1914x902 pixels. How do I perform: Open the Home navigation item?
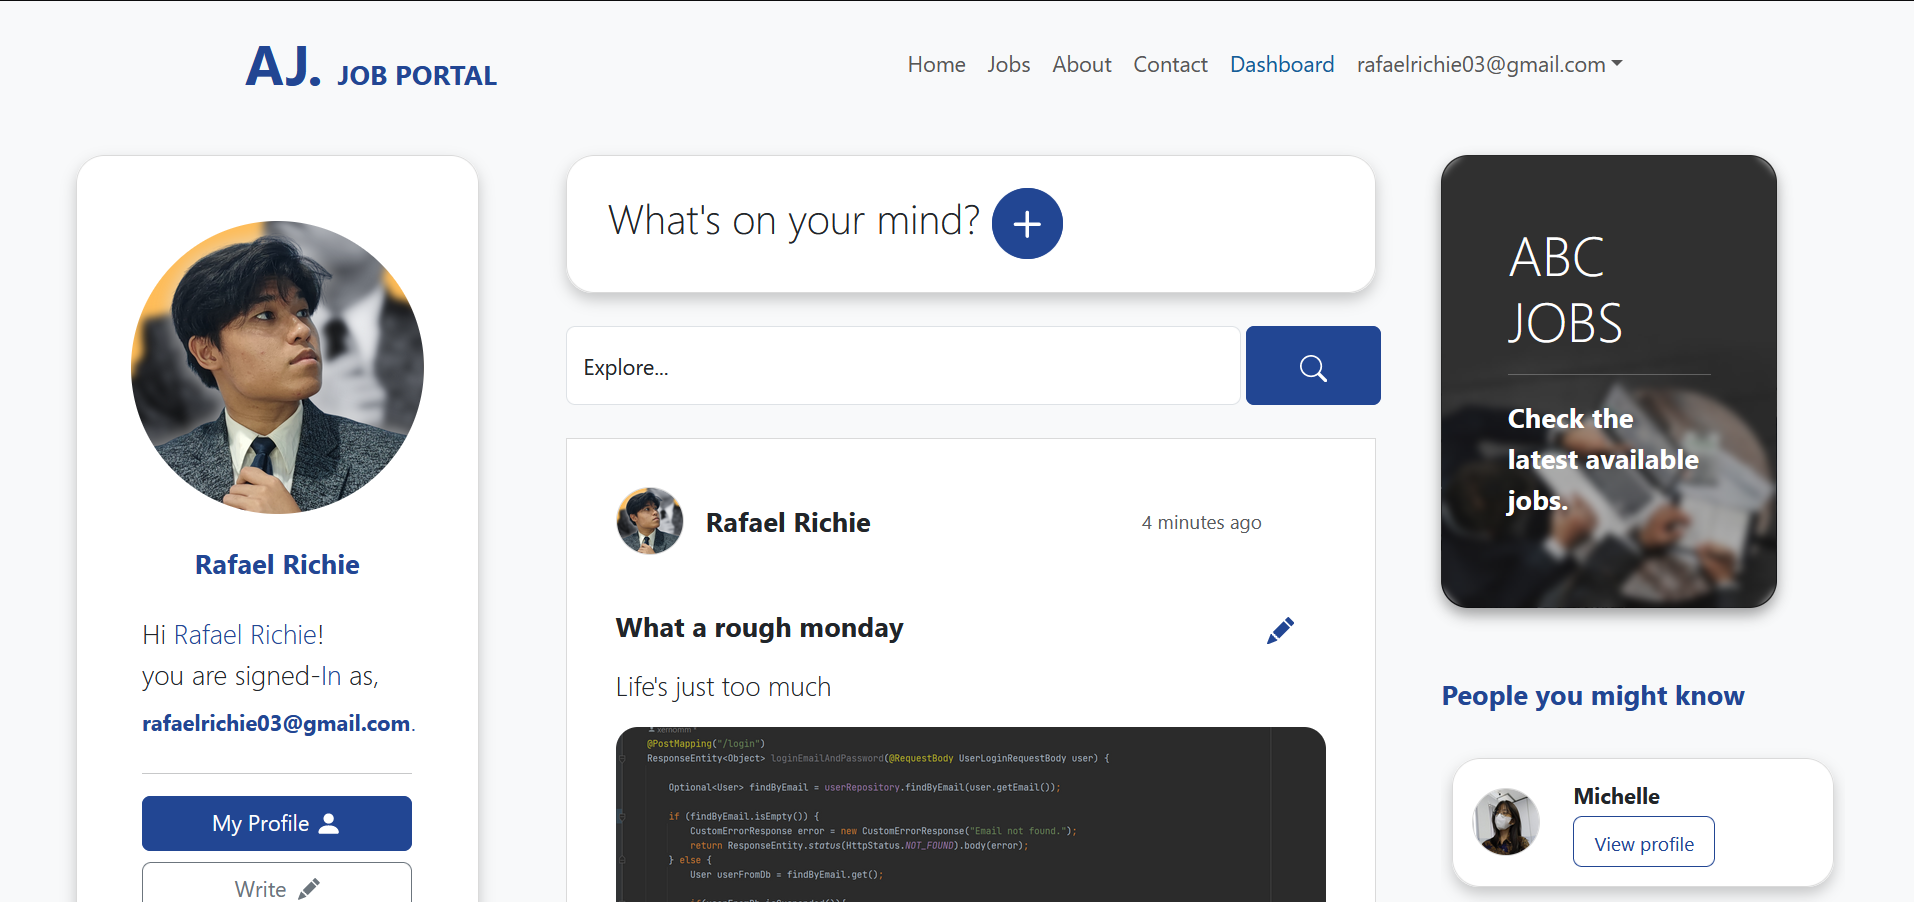(936, 65)
